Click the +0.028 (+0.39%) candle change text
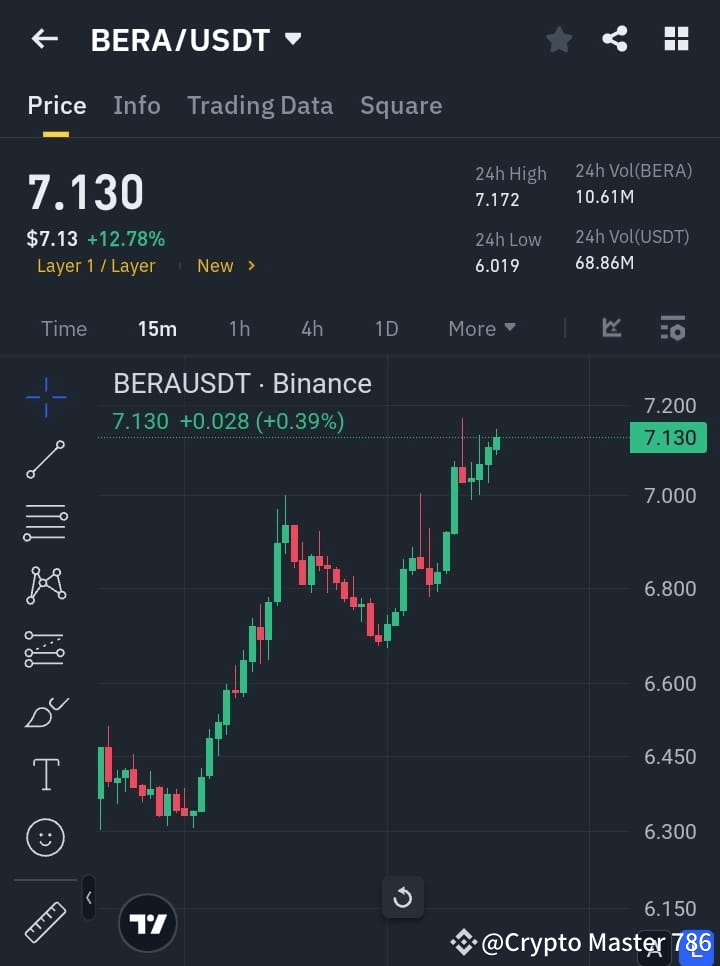 tap(262, 421)
